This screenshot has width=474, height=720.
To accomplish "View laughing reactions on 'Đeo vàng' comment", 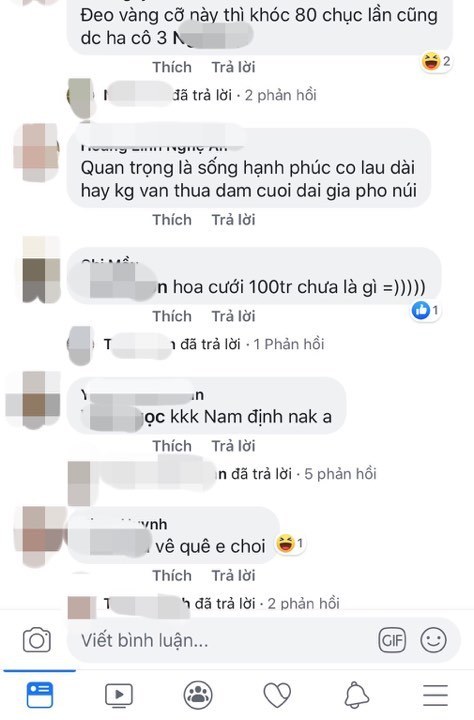I will pyautogui.click(x=436, y=61).
